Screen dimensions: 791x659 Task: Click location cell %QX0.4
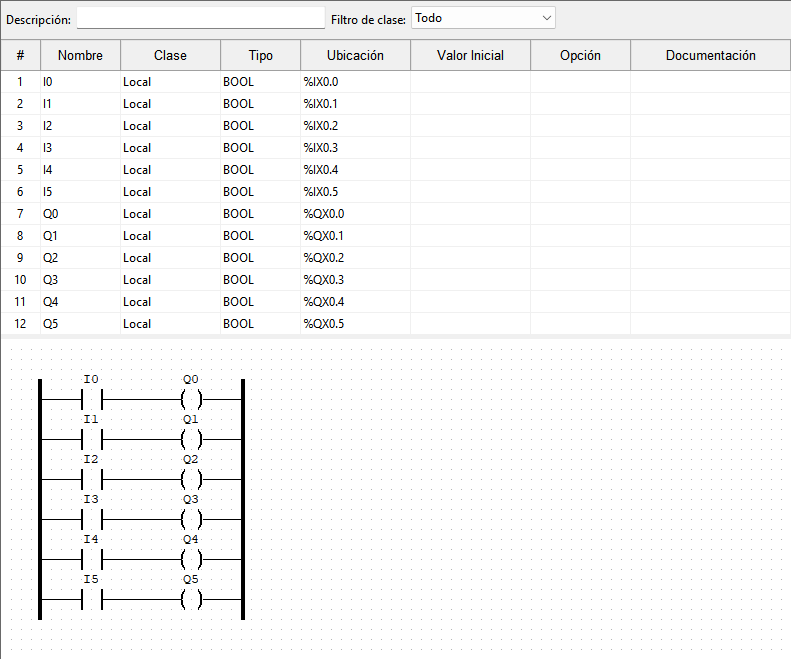coord(355,302)
